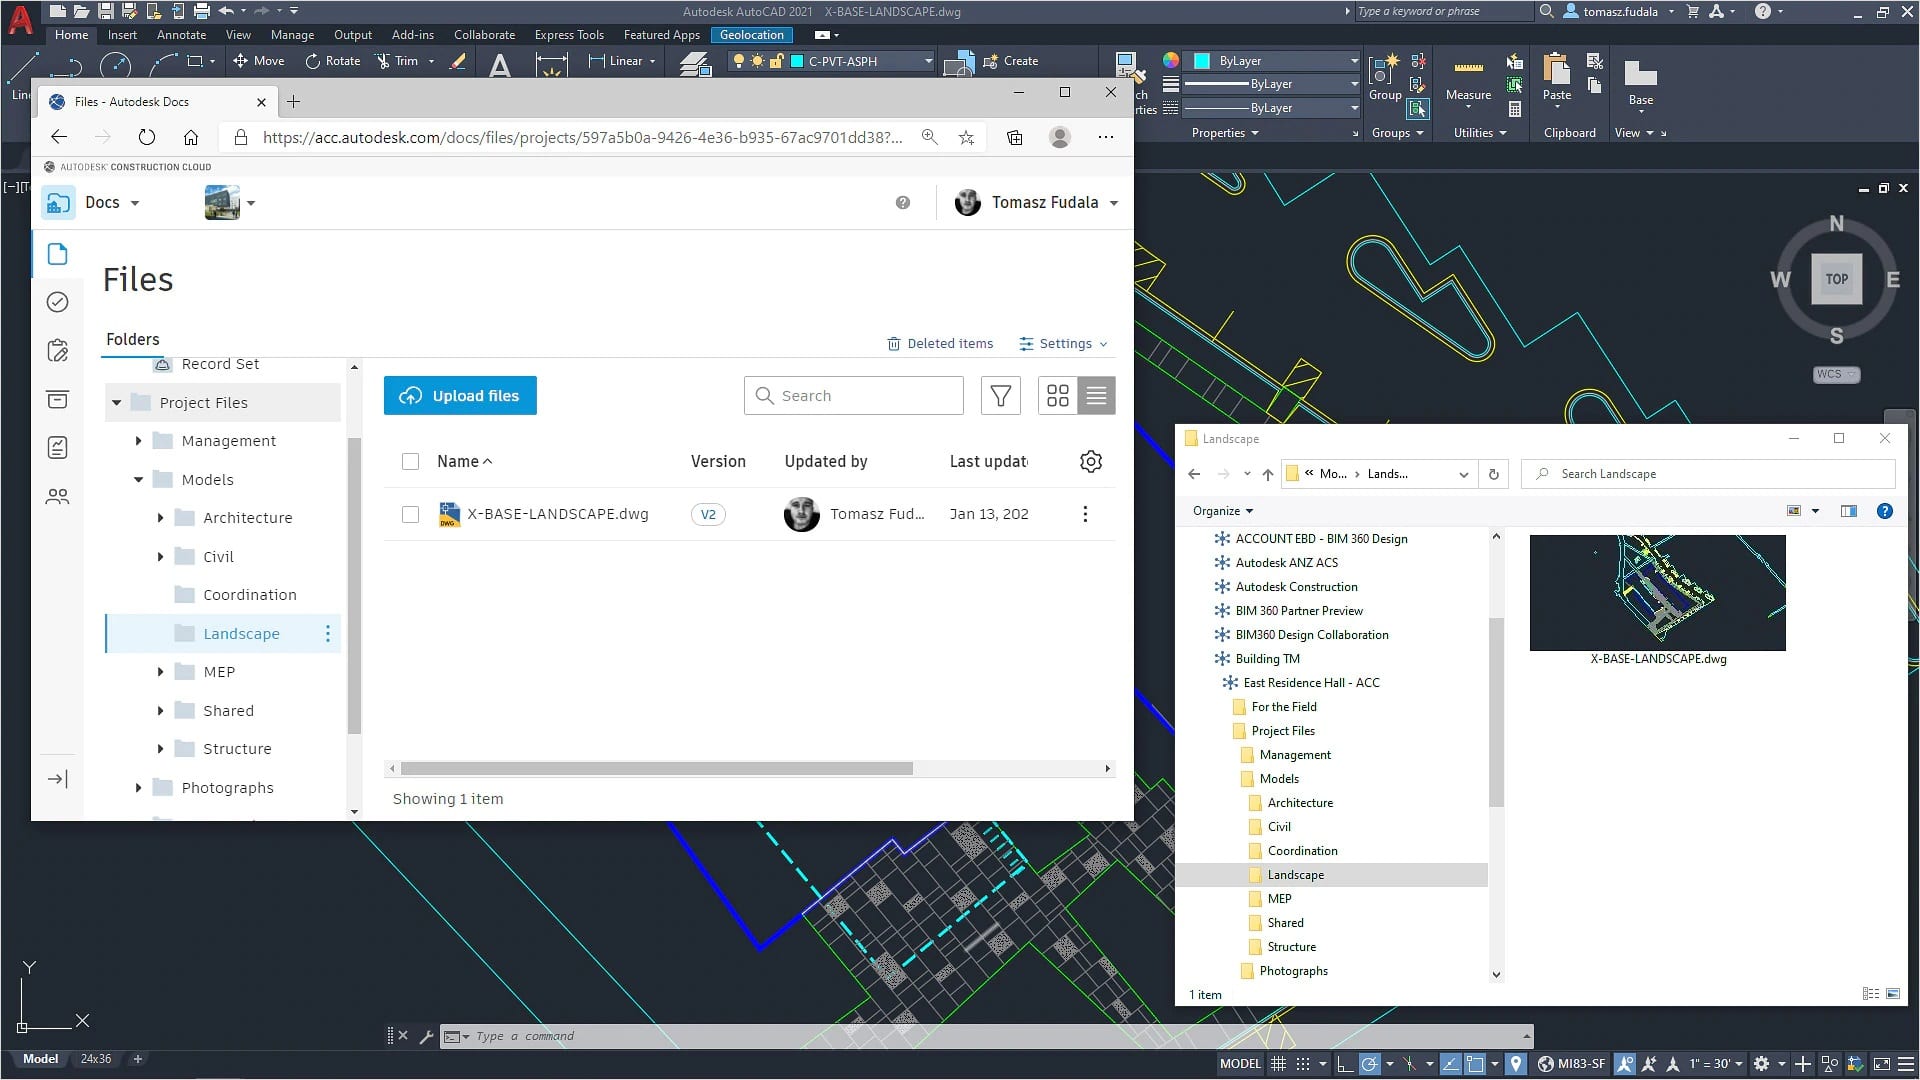
Task: Click the Measure ruler tool
Action: [1468, 80]
